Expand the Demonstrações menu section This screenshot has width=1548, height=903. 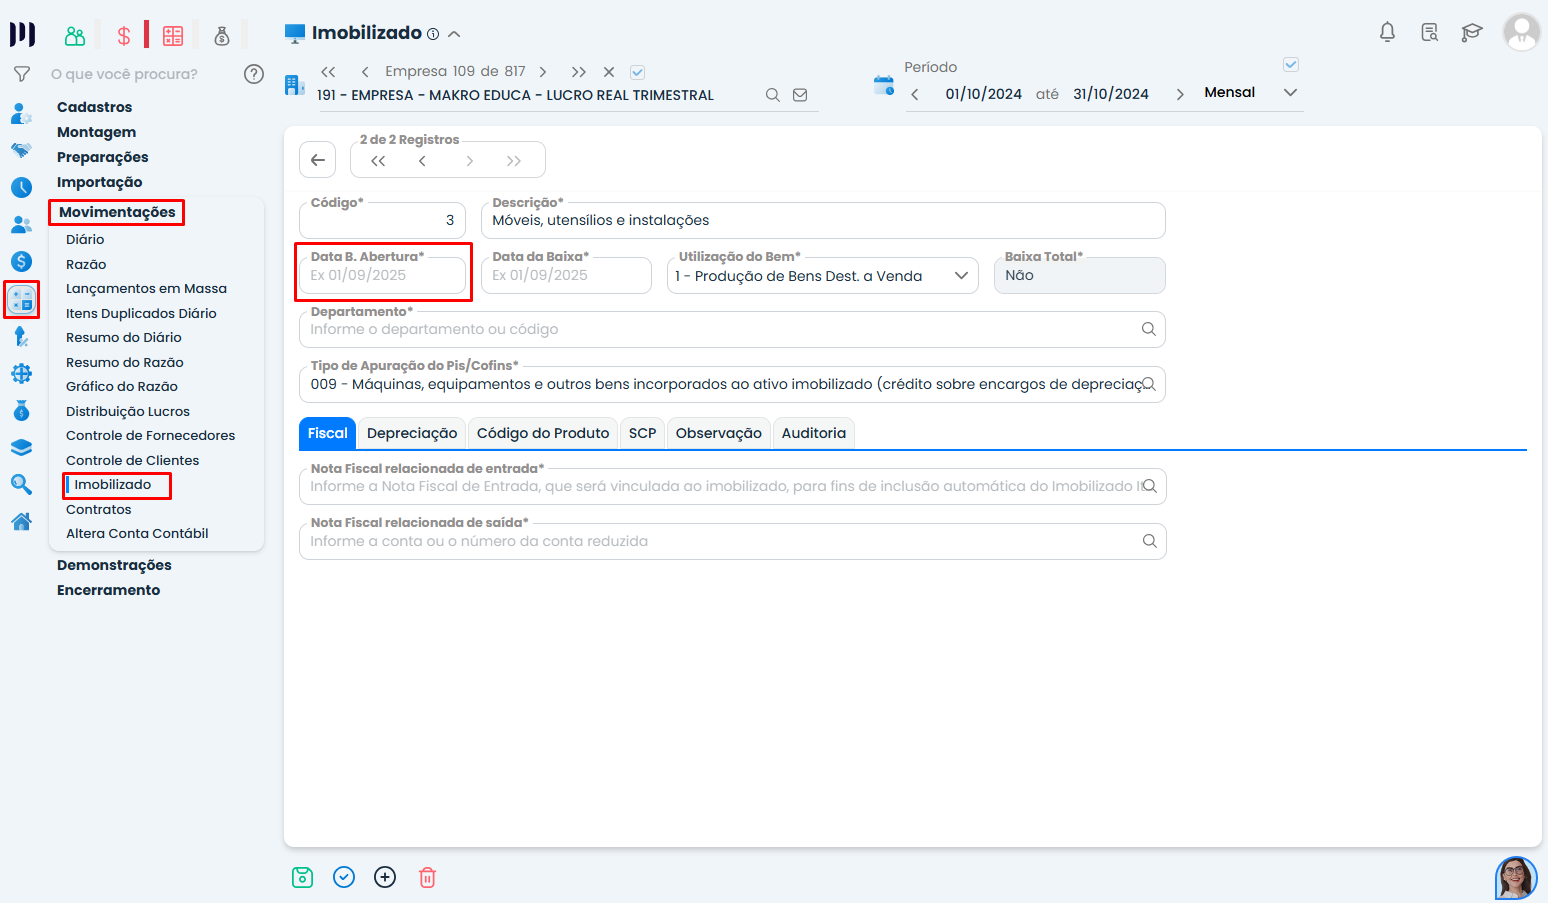point(114,565)
